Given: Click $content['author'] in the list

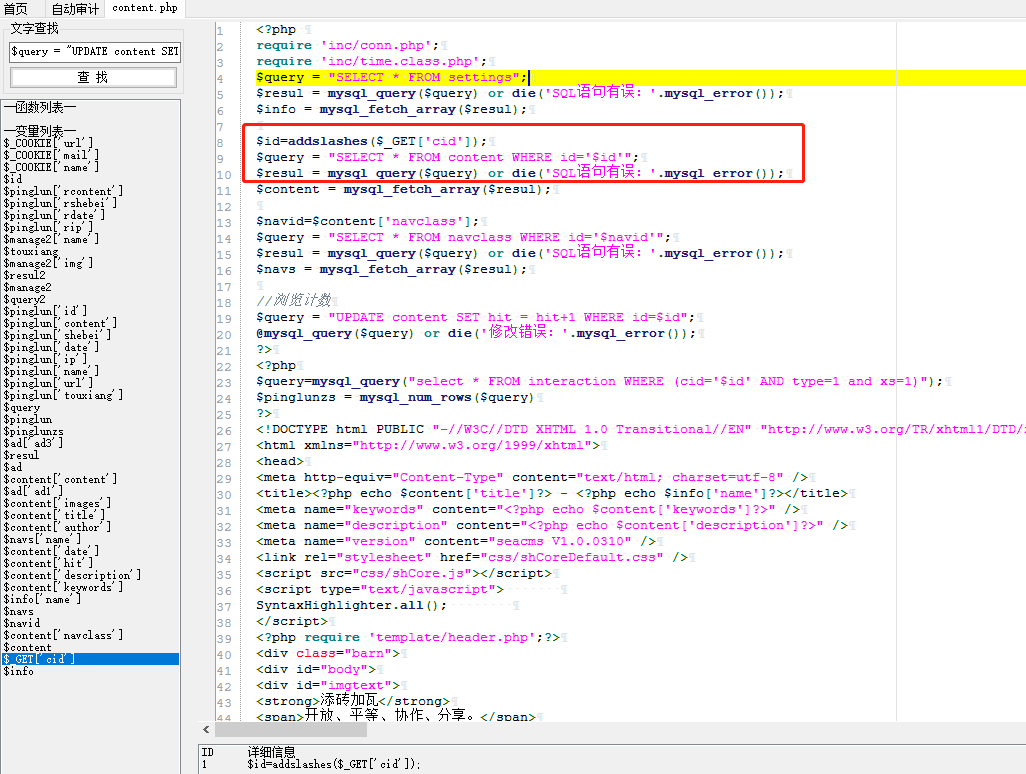Looking at the screenshot, I should coord(57,527).
